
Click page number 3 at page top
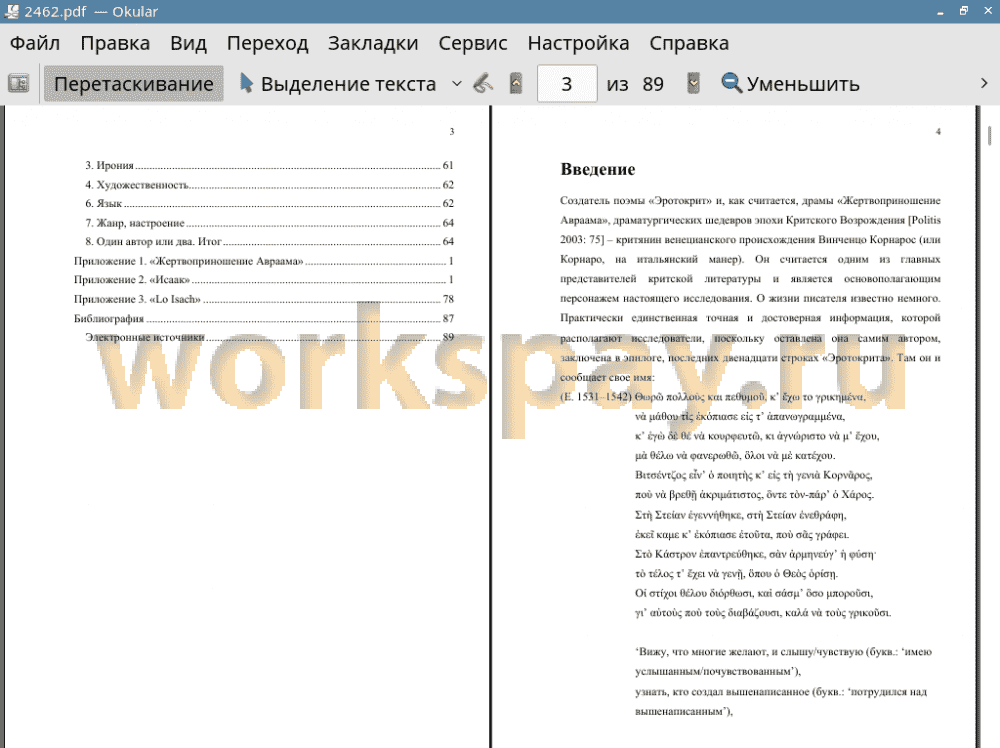(452, 131)
